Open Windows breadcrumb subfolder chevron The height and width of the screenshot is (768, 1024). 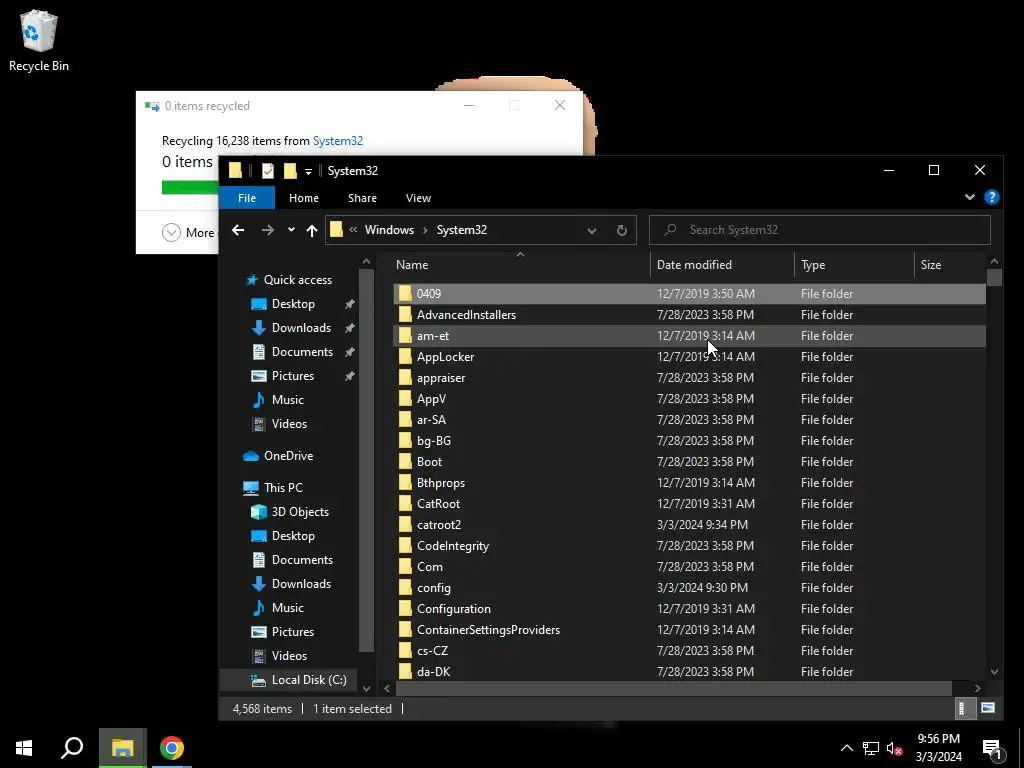coord(425,230)
